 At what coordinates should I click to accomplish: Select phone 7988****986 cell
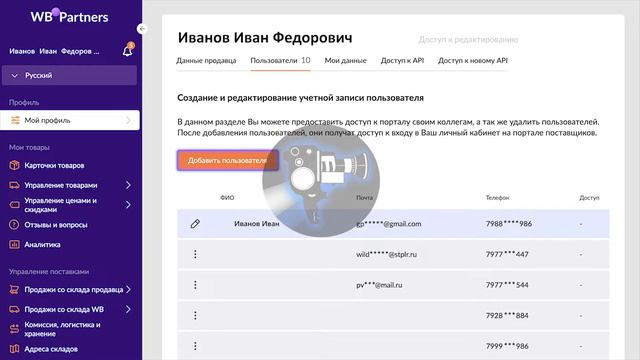pos(509,224)
